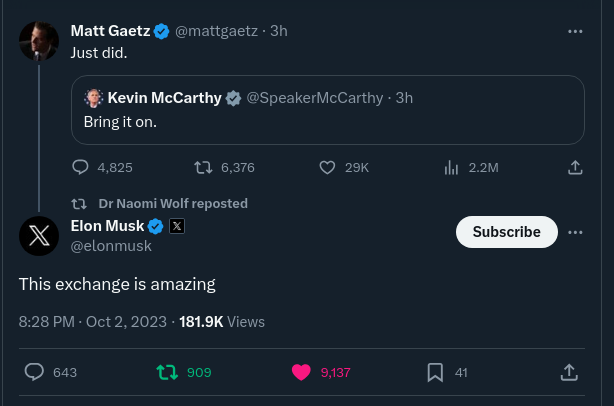This screenshot has height=406, width=614.
Task: Click the 8:28 PM Oct 2 timestamp
Action: (x=92, y=322)
